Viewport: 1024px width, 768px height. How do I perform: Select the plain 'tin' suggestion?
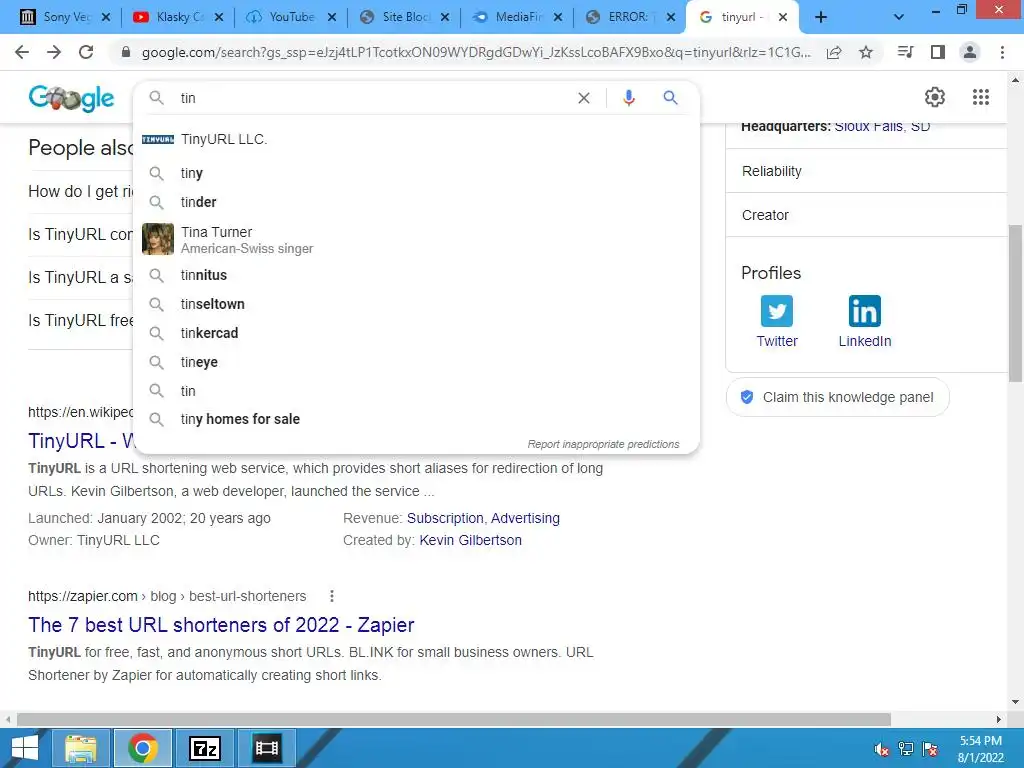(x=416, y=391)
